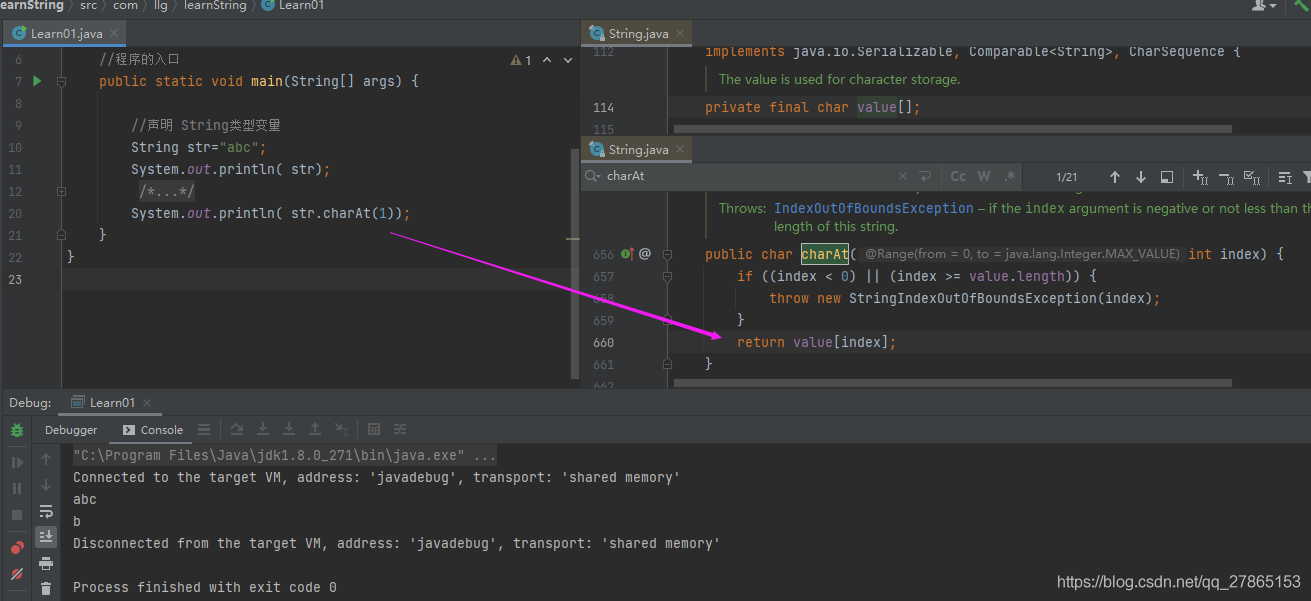Click the Stop process icon

coord(16,516)
